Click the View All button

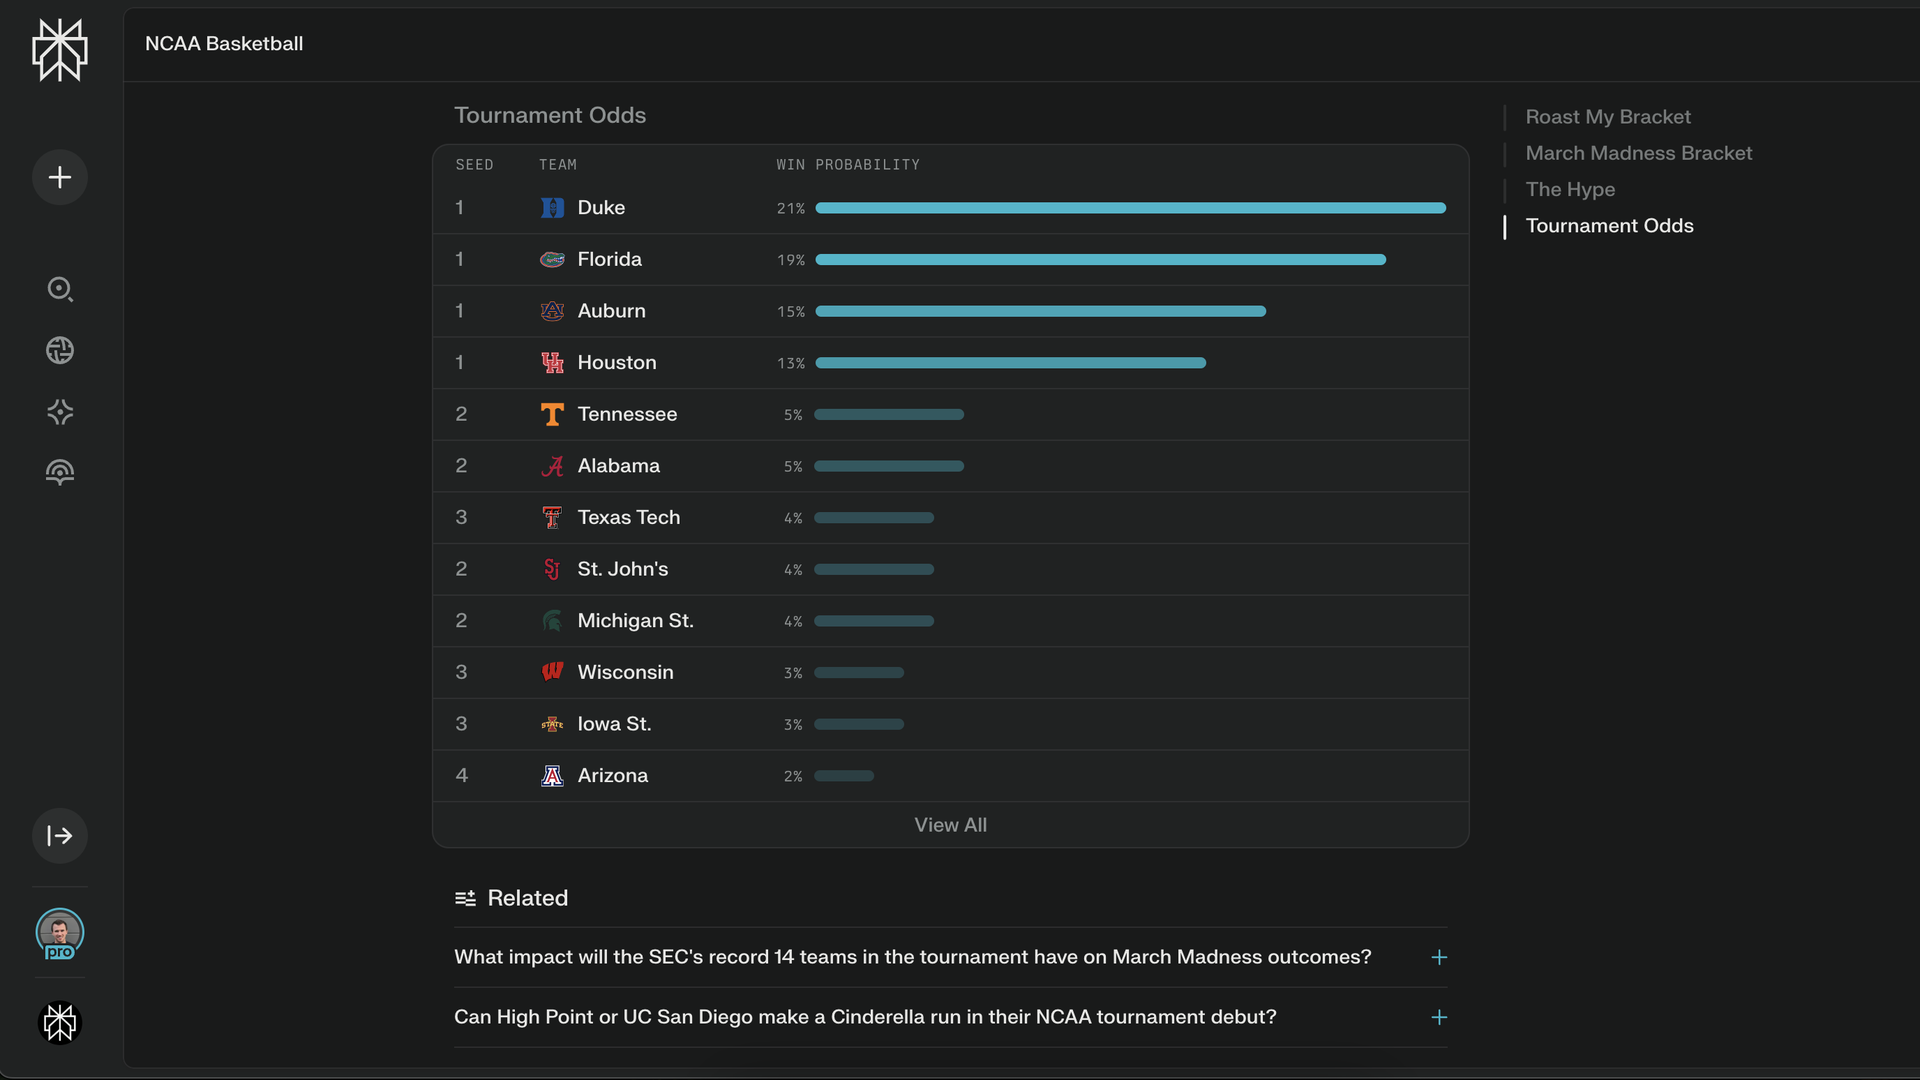[x=950, y=825]
